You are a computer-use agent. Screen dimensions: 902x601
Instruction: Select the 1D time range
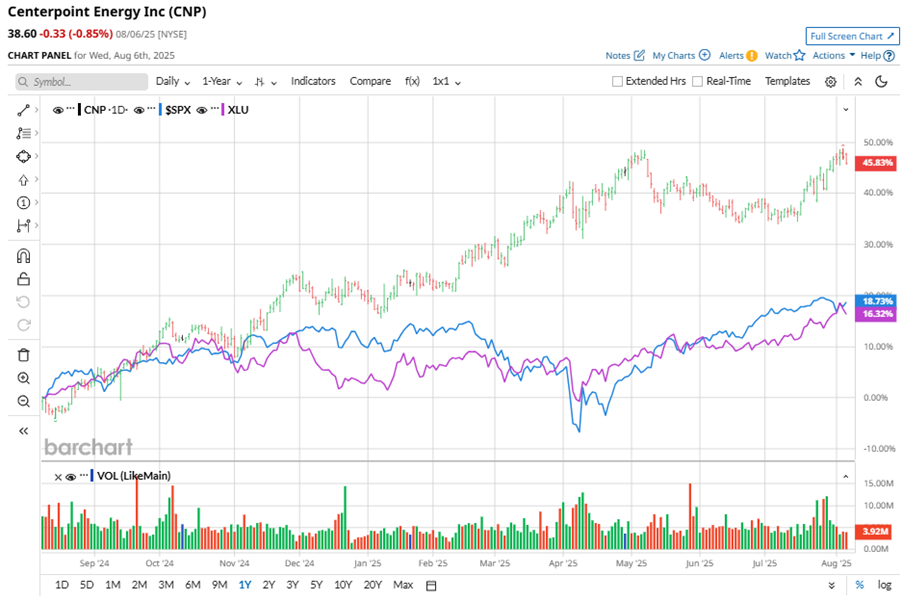point(62,585)
